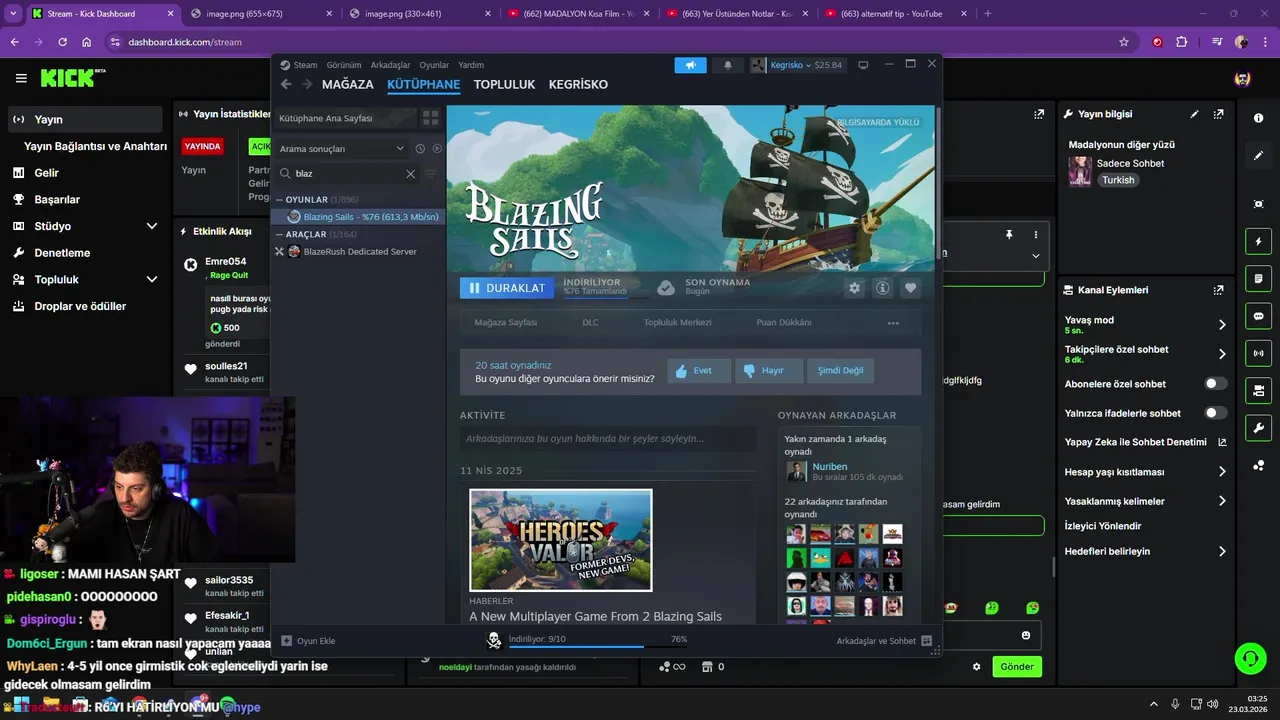The height and width of the screenshot is (720, 1280).
Task: Expand Yavaş mod options
Action: coord(1222,324)
